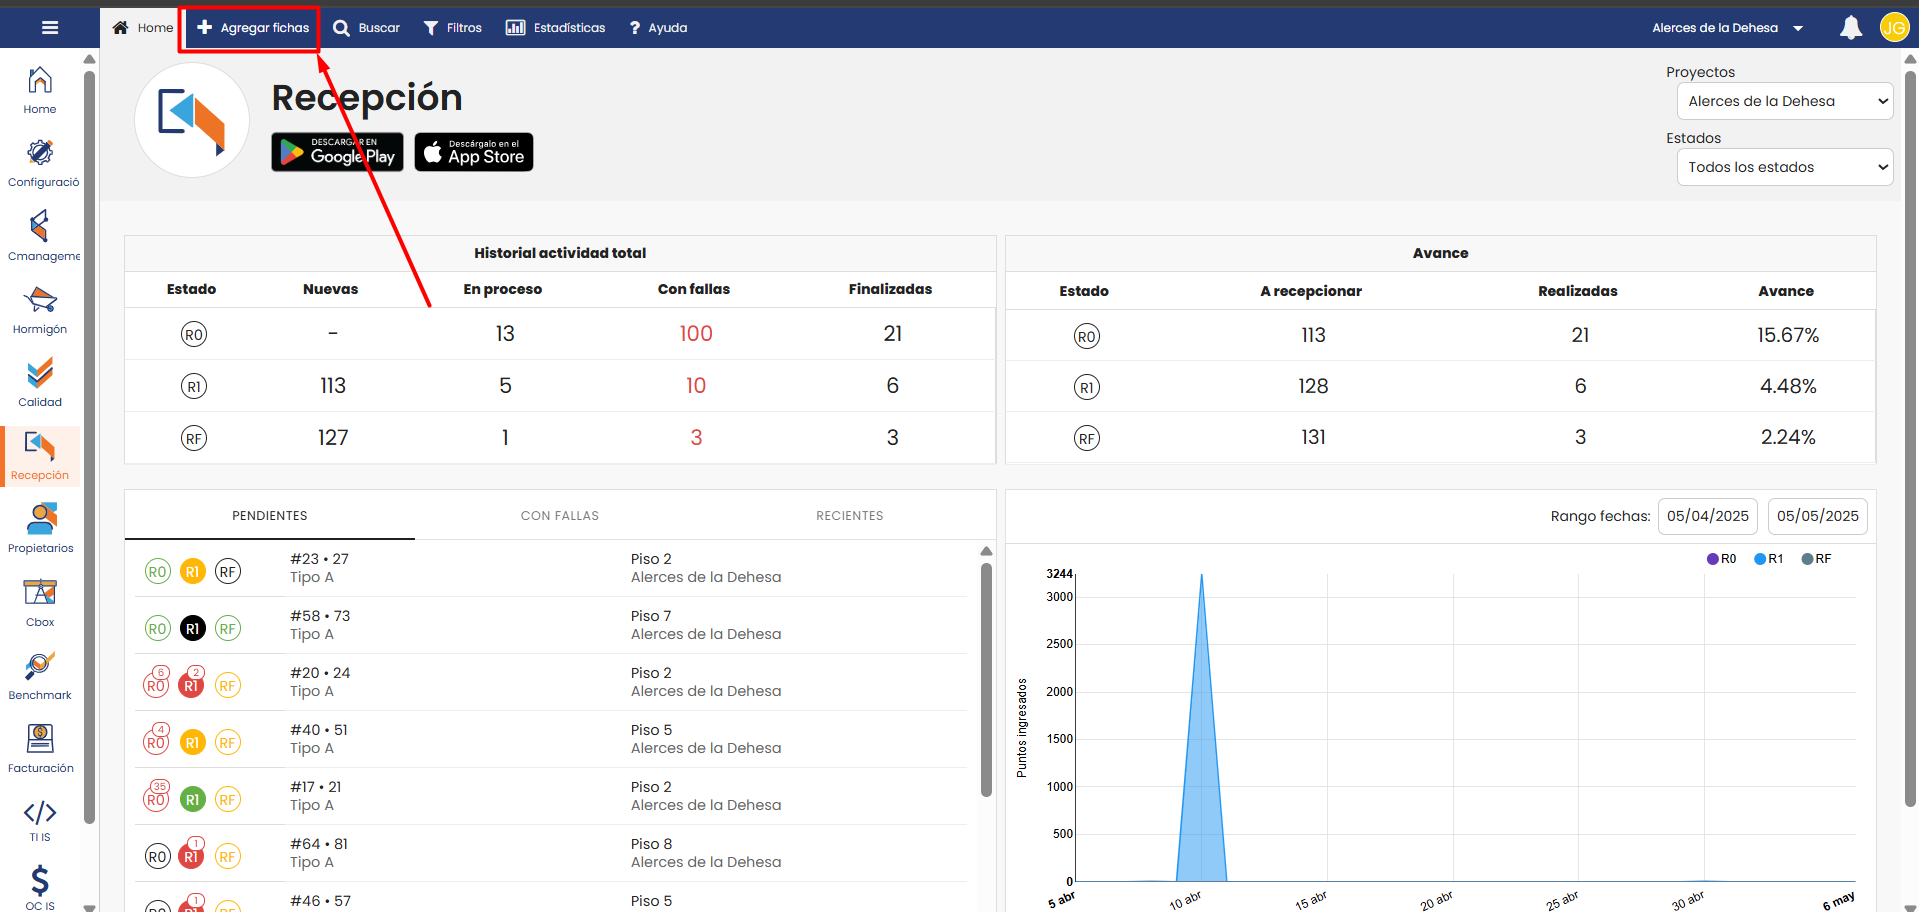Image resolution: width=1919 pixels, height=912 pixels.
Task: Click the start date field 05/04/2025
Action: coord(1707,516)
